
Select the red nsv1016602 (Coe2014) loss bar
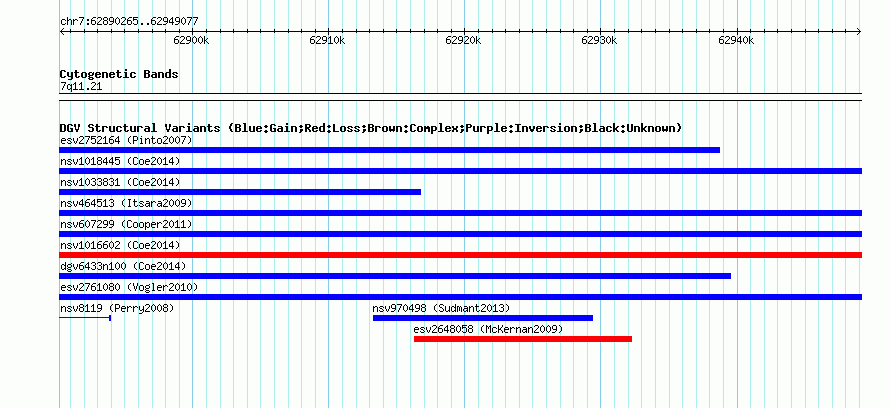(461, 255)
